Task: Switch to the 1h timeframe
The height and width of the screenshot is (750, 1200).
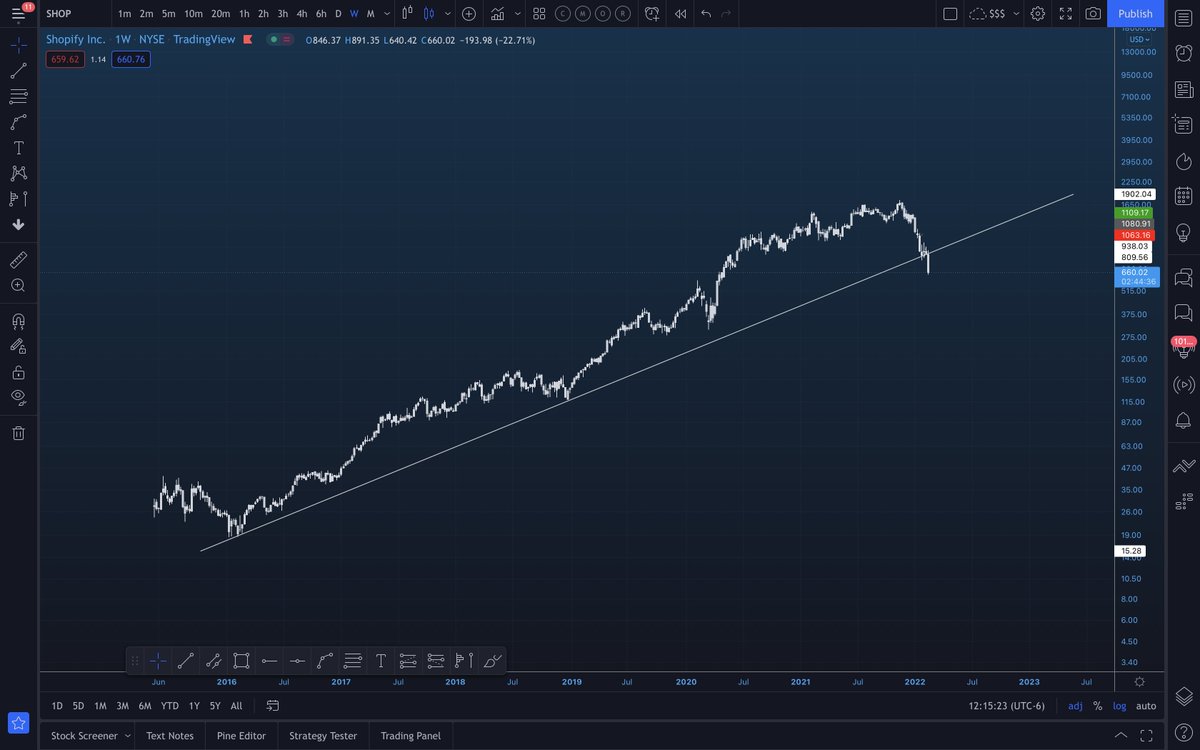Action: (244, 14)
